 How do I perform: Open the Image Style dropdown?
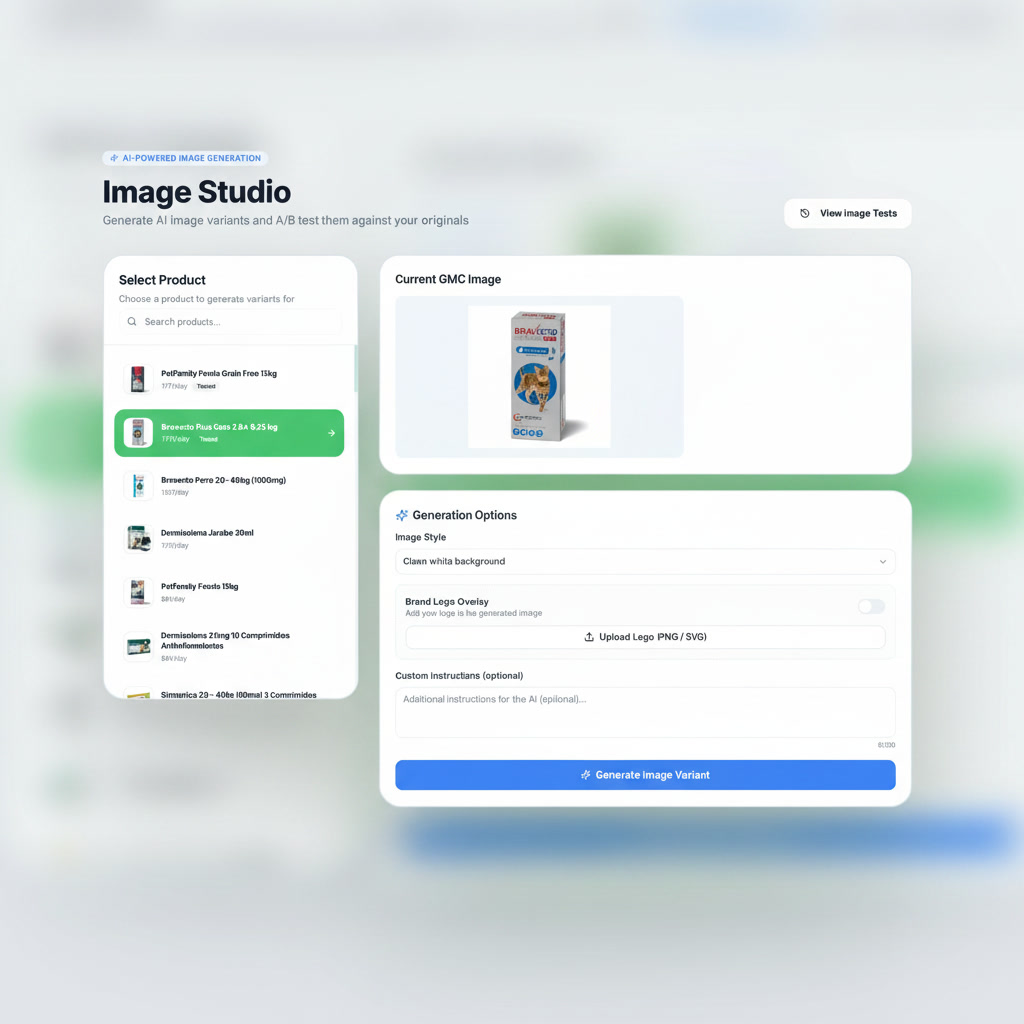pyautogui.click(x=645, y=562)
